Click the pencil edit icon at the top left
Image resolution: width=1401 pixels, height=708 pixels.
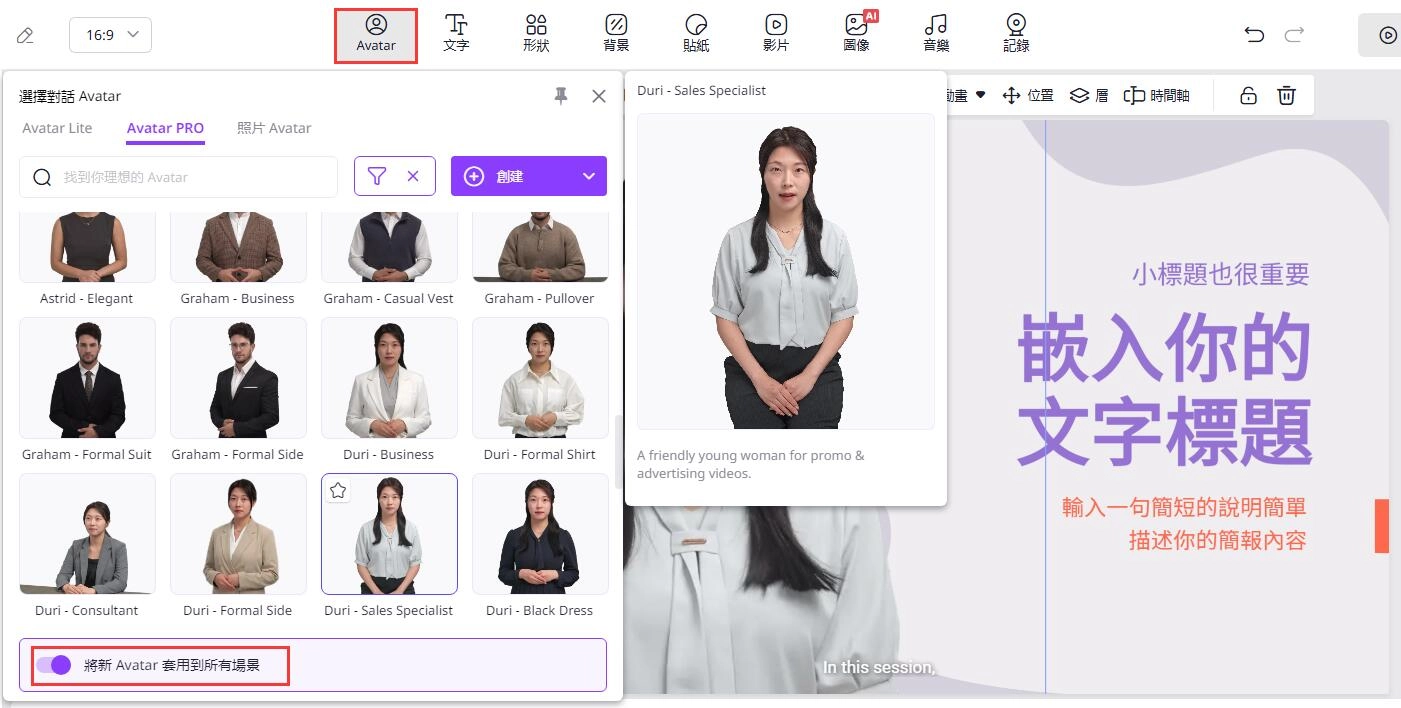pos(26,35)
